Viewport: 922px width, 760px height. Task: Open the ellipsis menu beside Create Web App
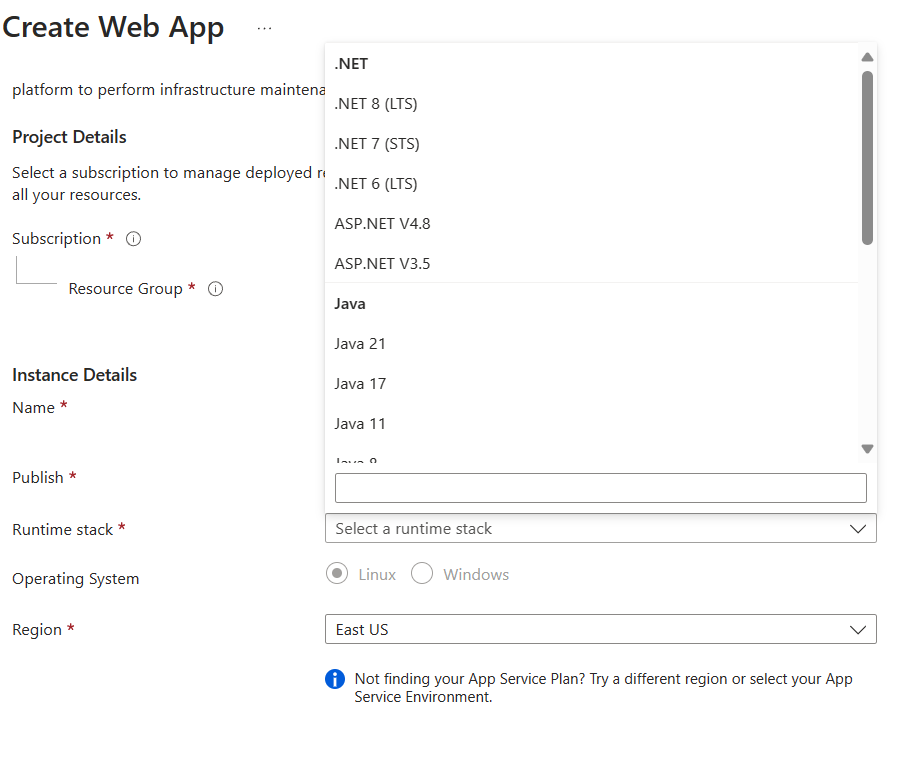264,29
